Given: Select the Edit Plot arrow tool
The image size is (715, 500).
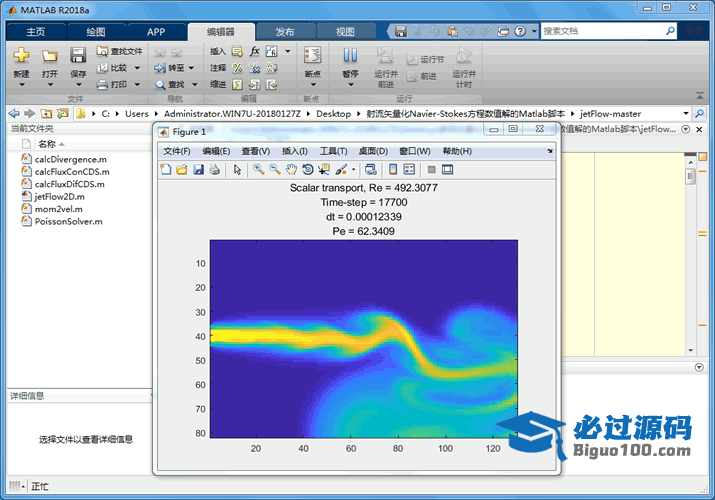Looking at the screenshot, I should tap(237, 170).
